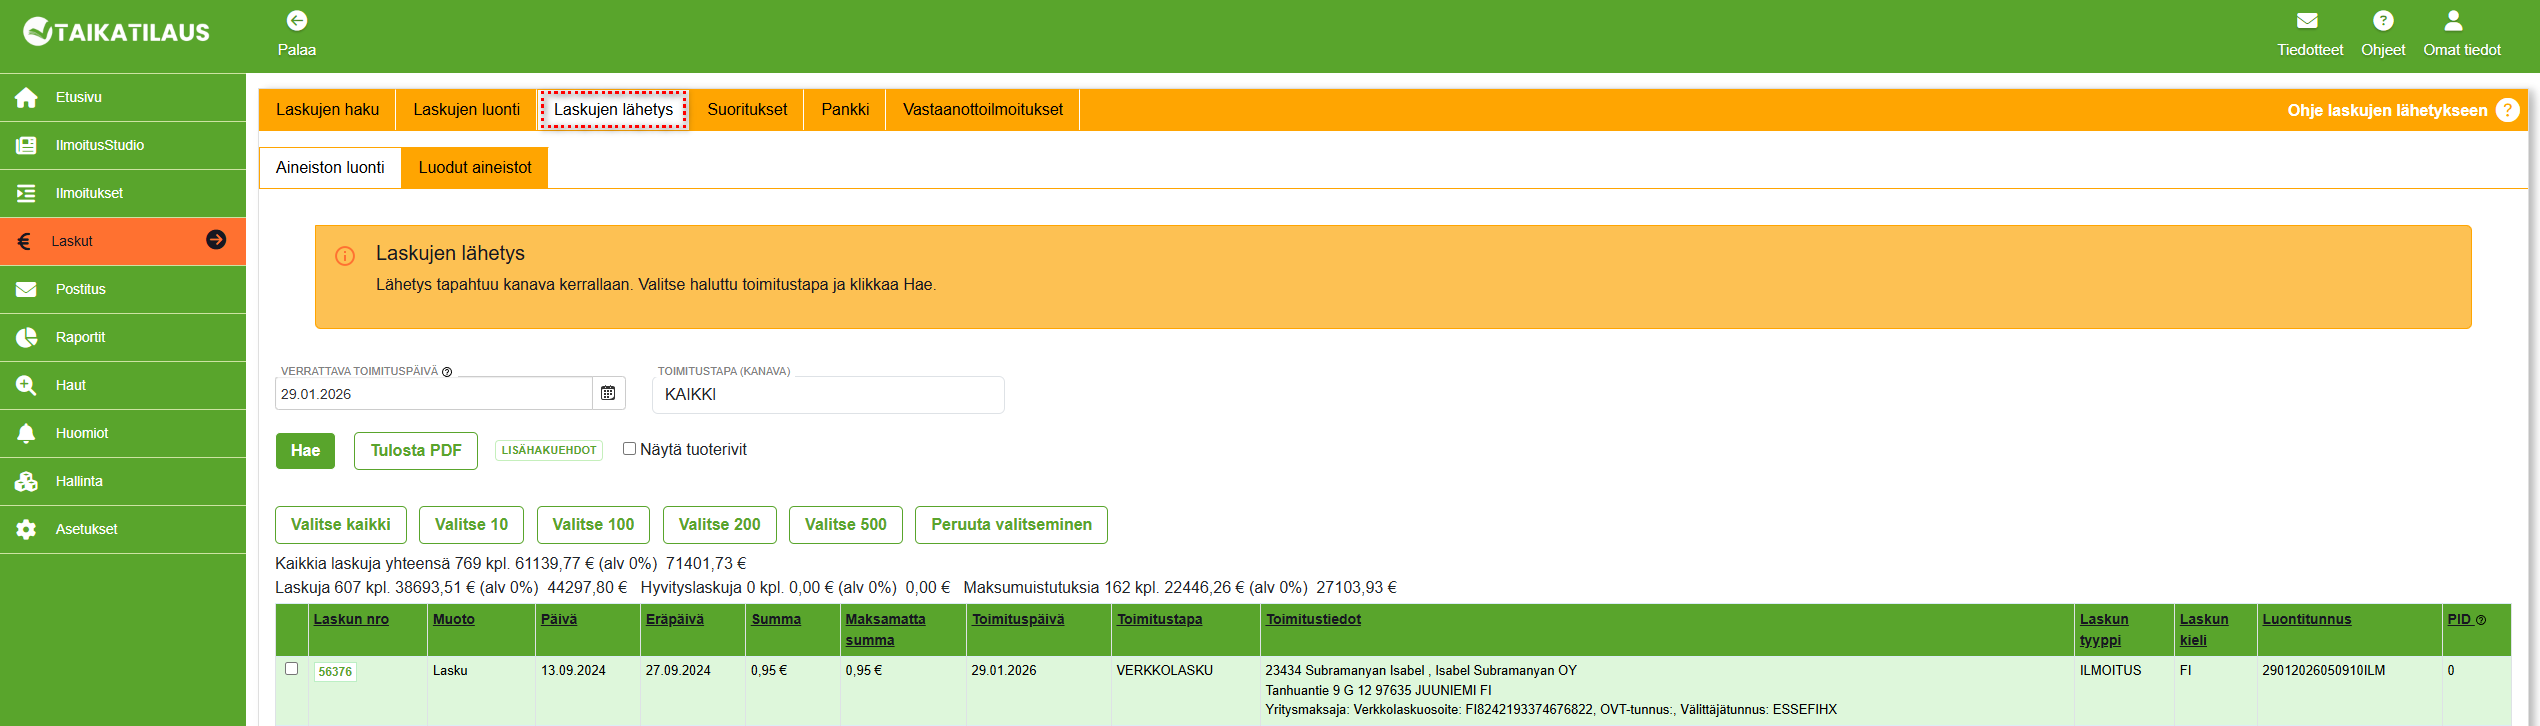The image size is (2540, 726).
Task: Open Omat tiedot user icon
Action: coord(2453,21)
